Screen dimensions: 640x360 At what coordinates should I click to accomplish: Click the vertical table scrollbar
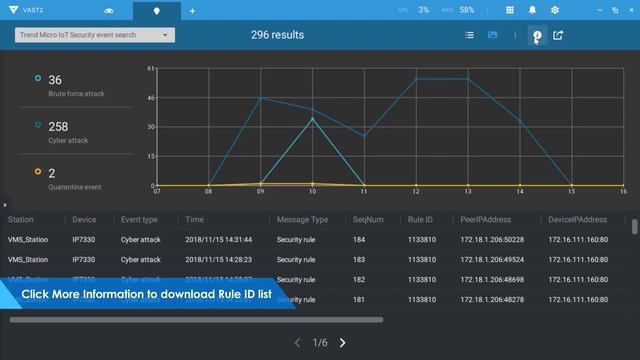[634, 227]
